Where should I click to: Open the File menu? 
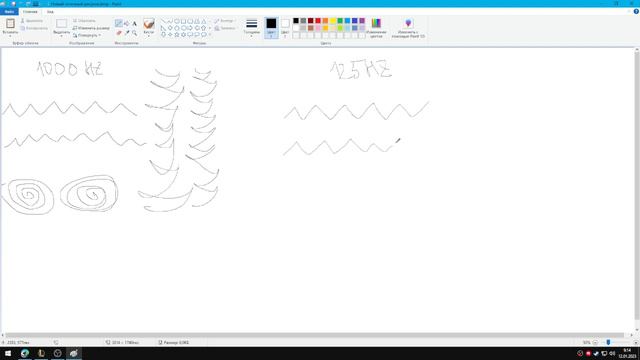tap(9, 12)
